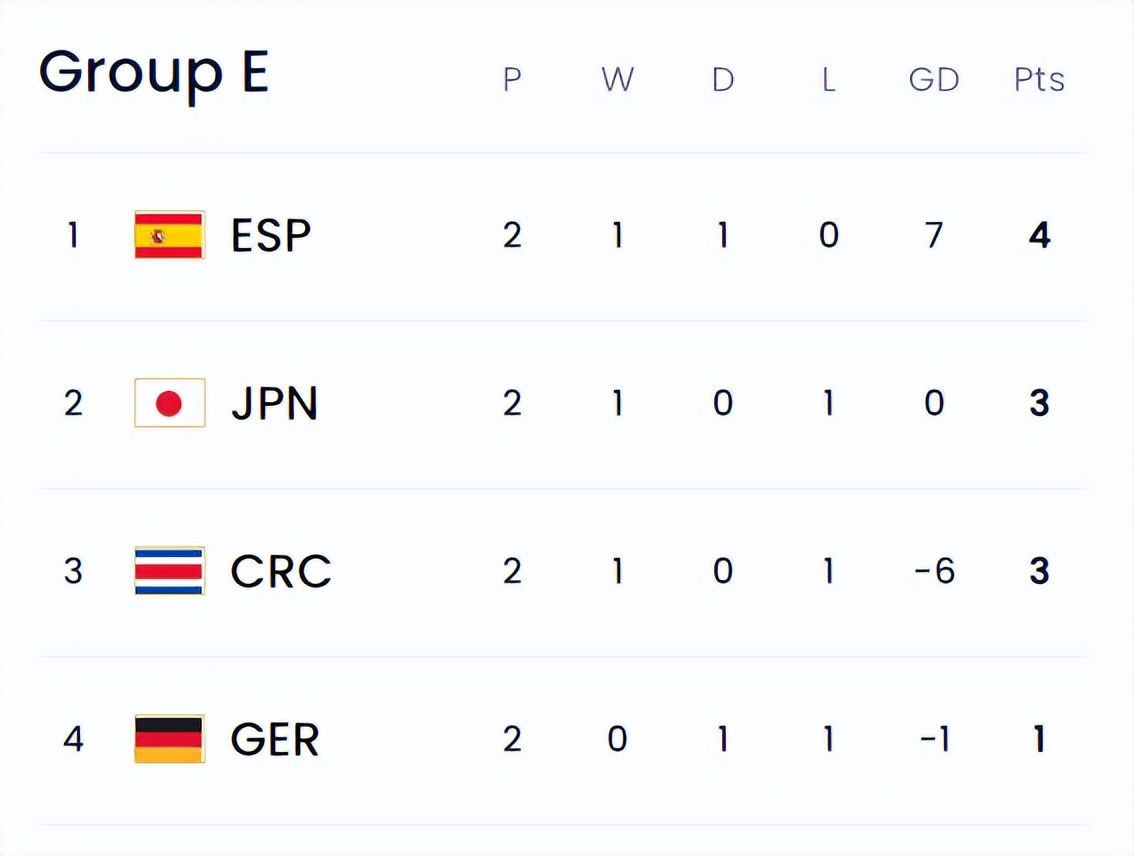Click the W column header
Viewport: 1134px width, 856px height.
[x=617, y=80]
